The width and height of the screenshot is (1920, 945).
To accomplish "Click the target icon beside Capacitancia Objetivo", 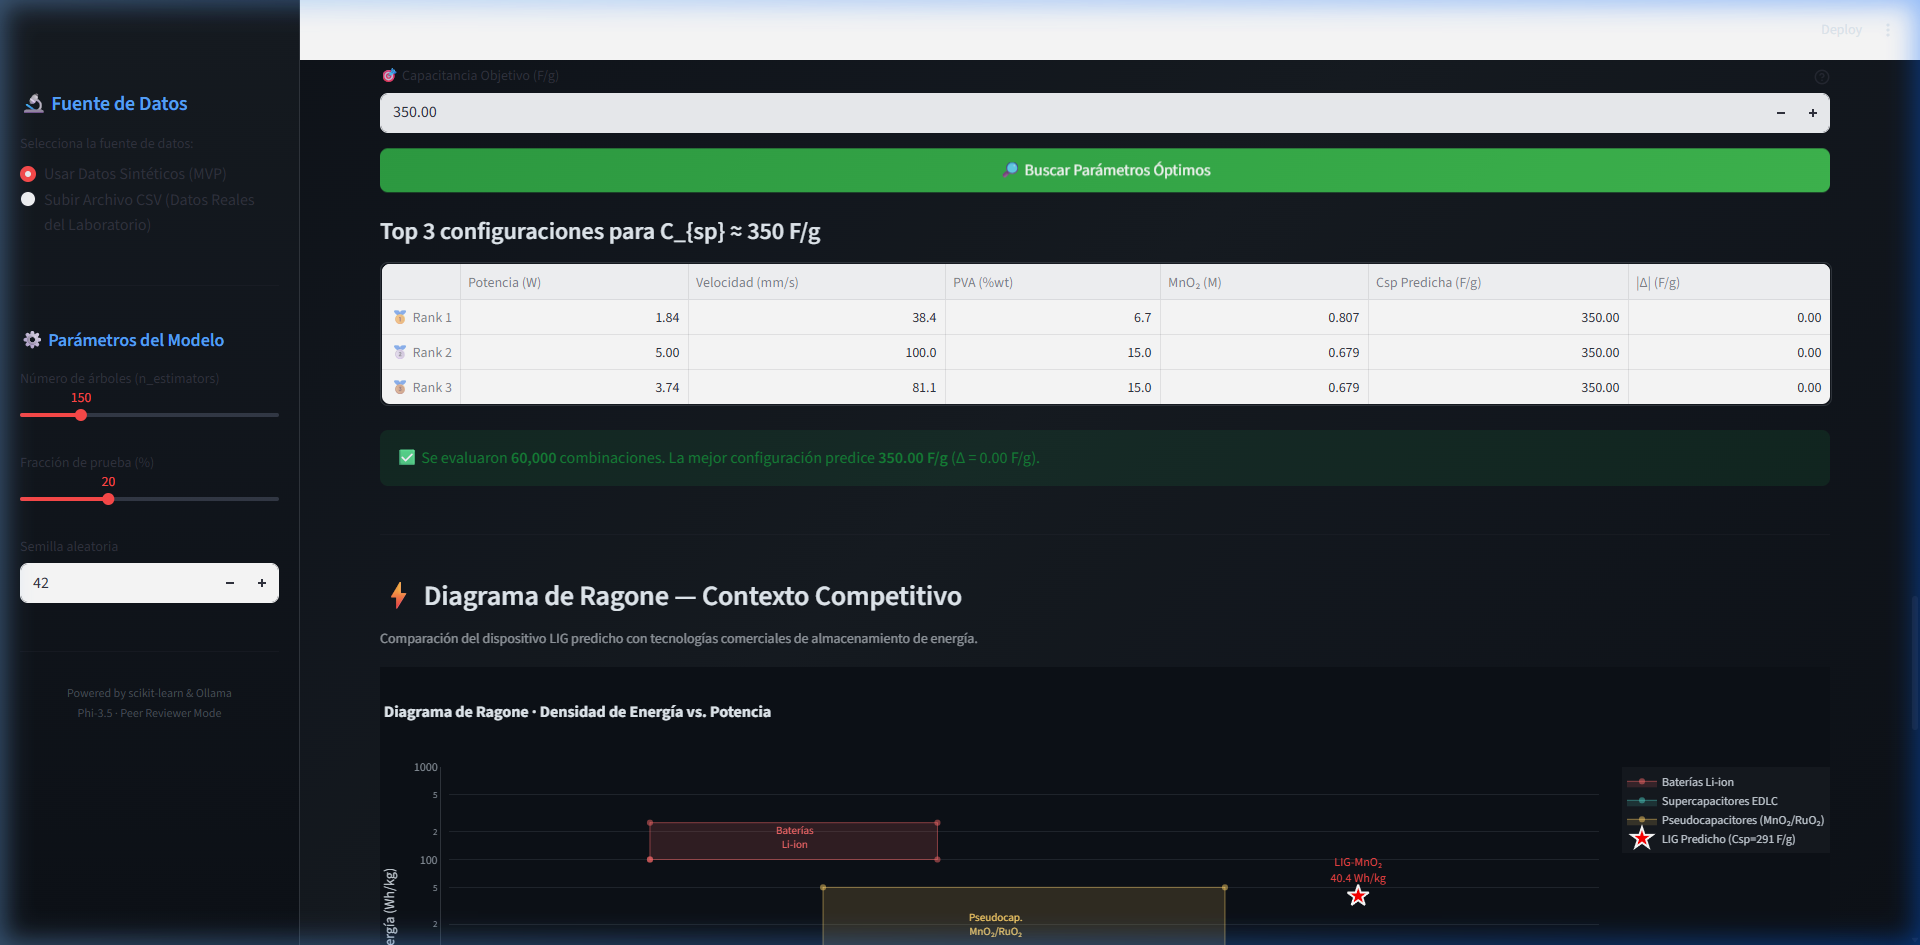I will pos(389,74).
